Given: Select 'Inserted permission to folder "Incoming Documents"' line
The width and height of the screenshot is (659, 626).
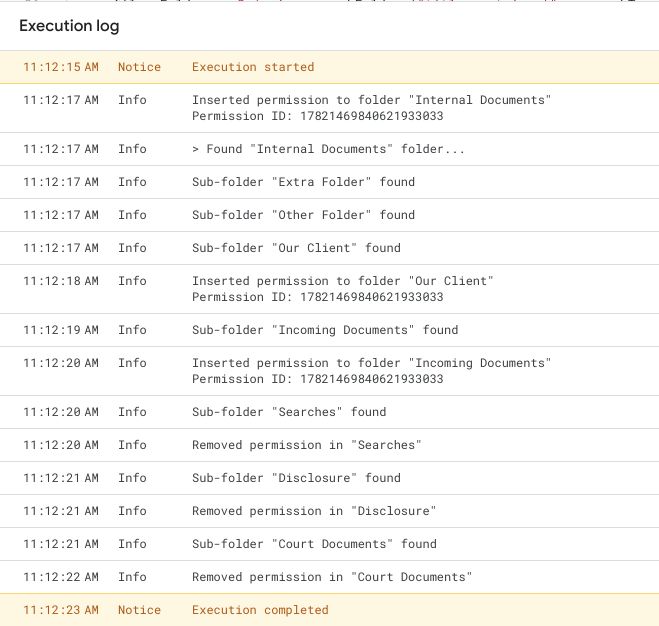Looking at the screenshot, I should pos(372,363).
